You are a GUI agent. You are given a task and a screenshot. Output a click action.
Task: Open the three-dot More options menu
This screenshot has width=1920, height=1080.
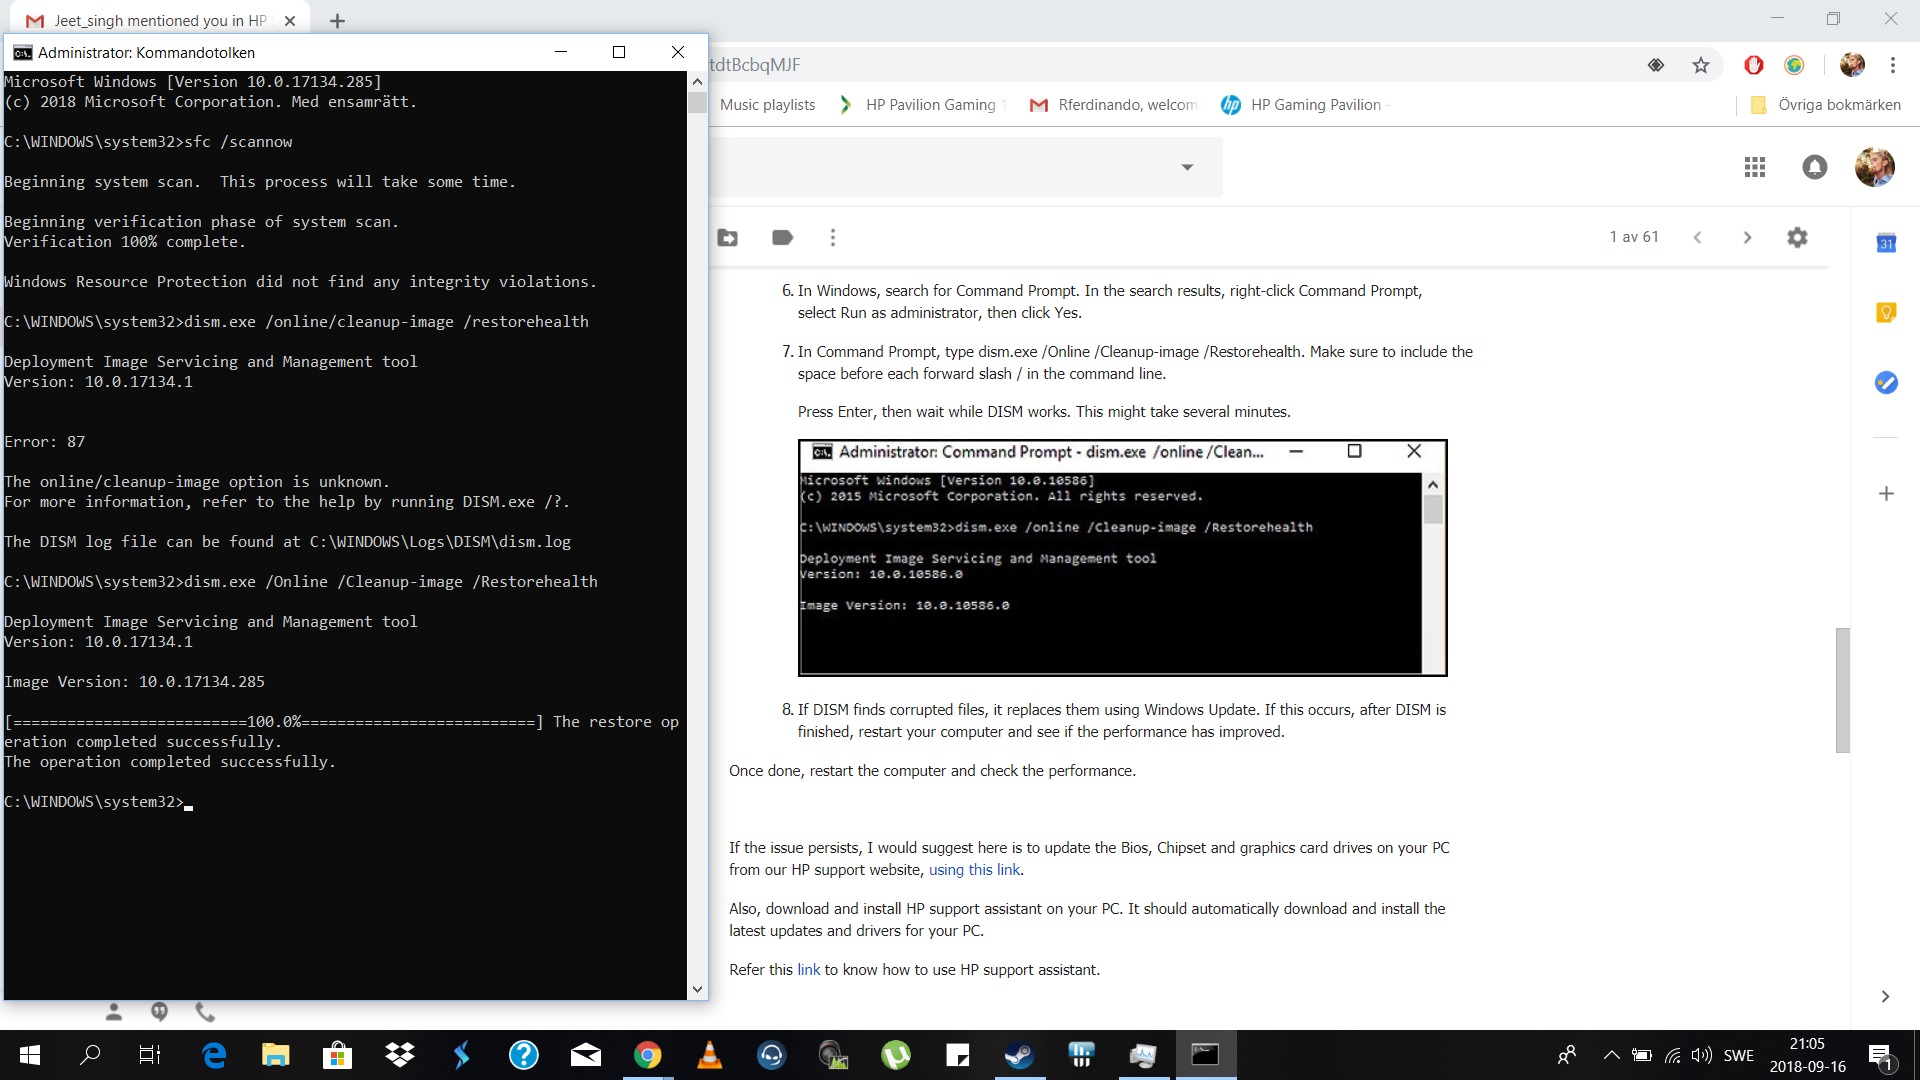pos(832,238)
